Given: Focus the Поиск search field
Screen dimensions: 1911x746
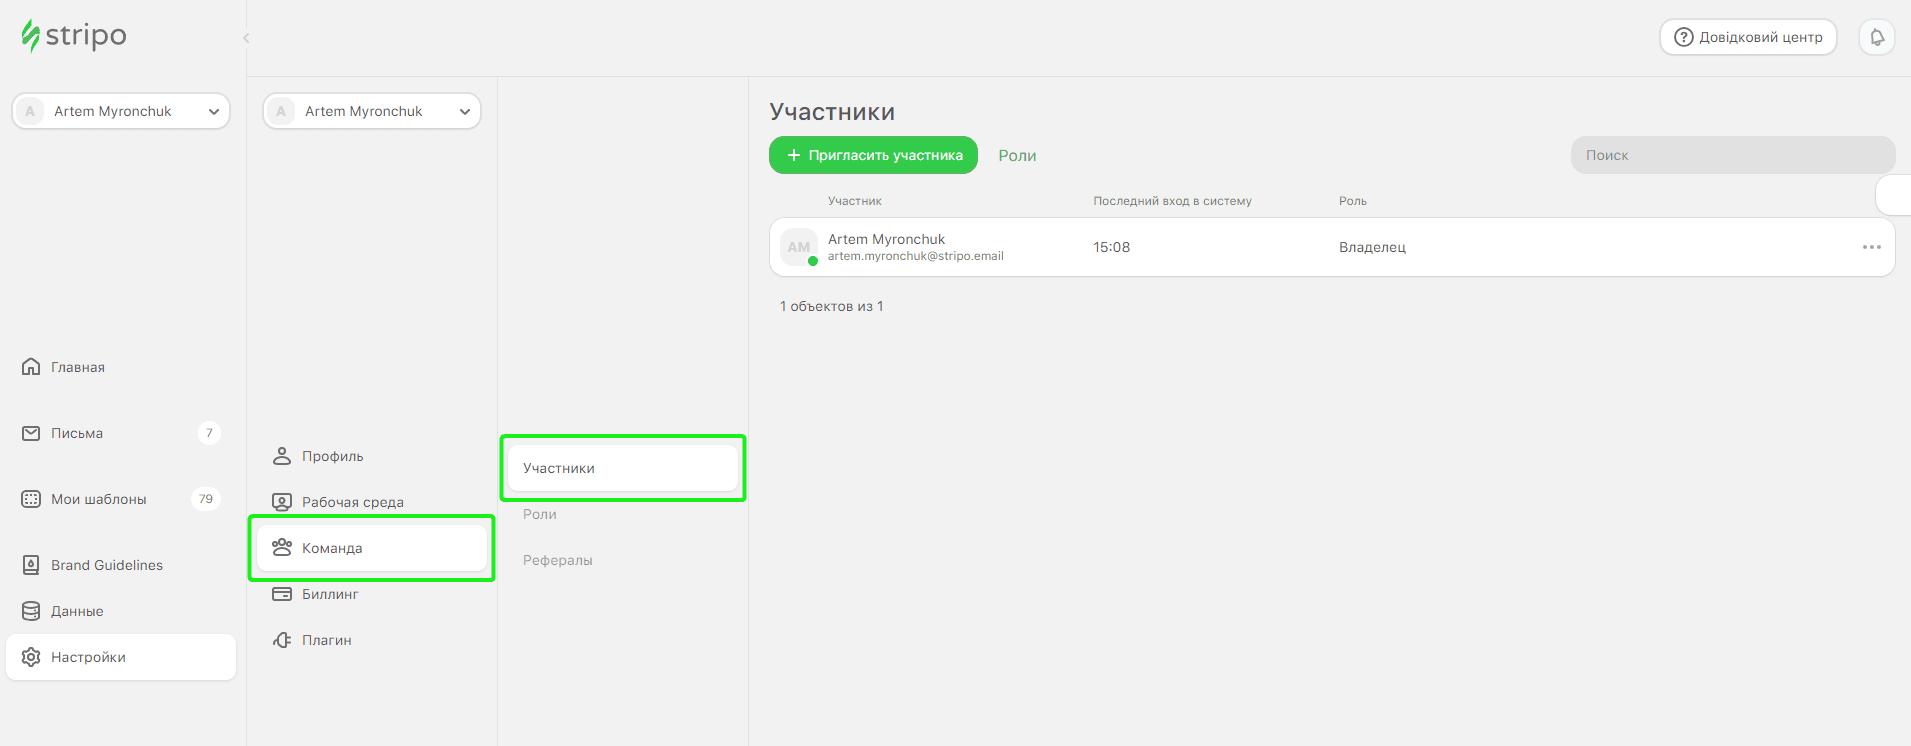Looking at the screenshot, I should coord(1732,155).
